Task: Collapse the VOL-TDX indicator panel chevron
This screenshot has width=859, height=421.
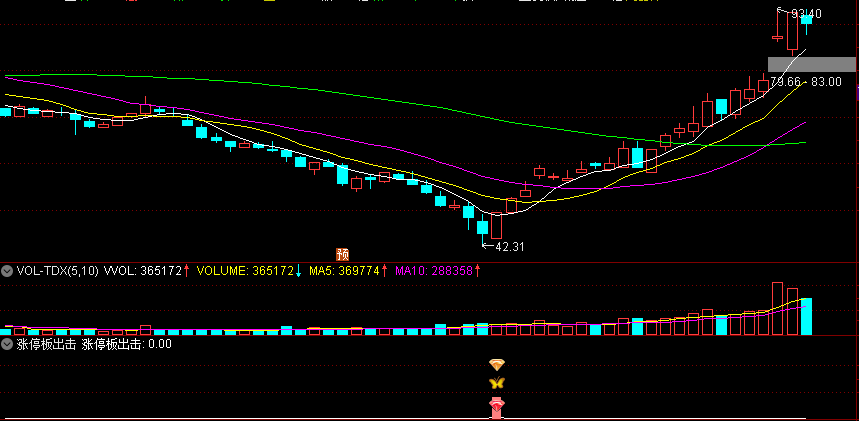Action: pos(7,271)
